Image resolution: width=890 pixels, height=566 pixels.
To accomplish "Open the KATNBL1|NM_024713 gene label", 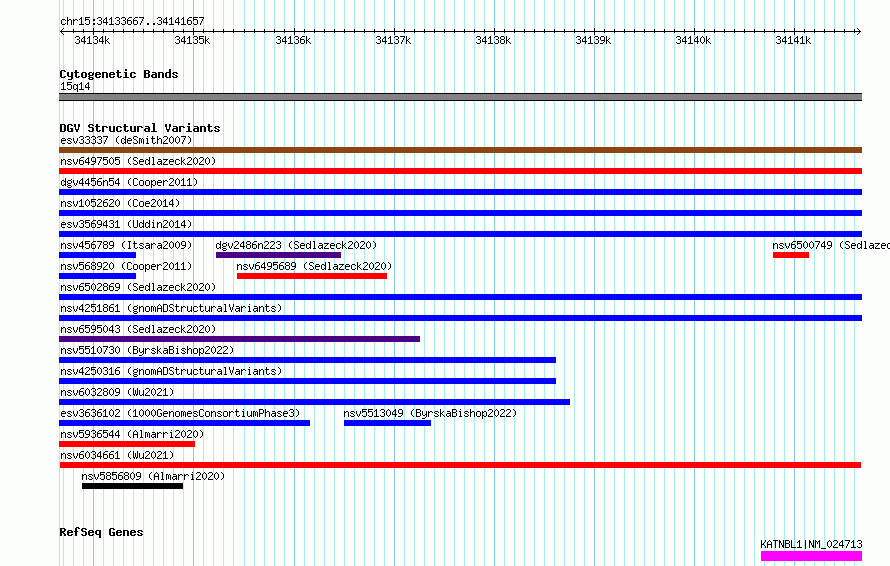I will pos(811,544).
